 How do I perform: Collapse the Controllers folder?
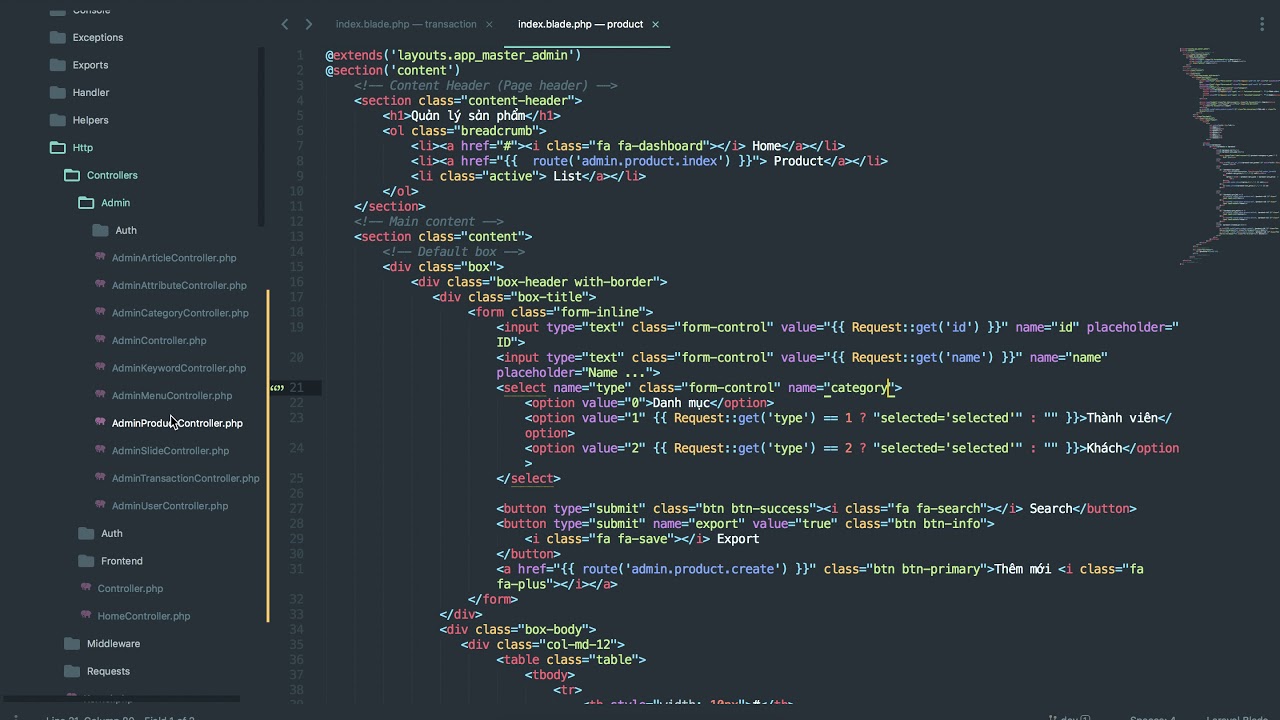112,175
